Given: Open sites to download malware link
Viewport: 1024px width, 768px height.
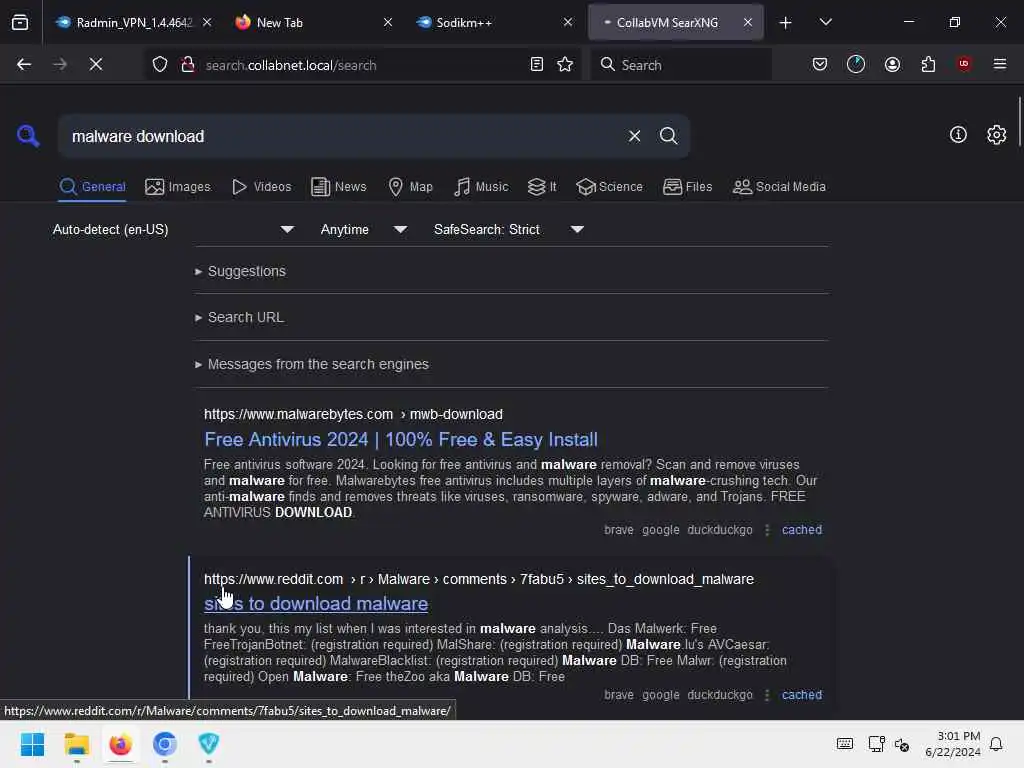Looking at the screenshot, I should [316, 604].
